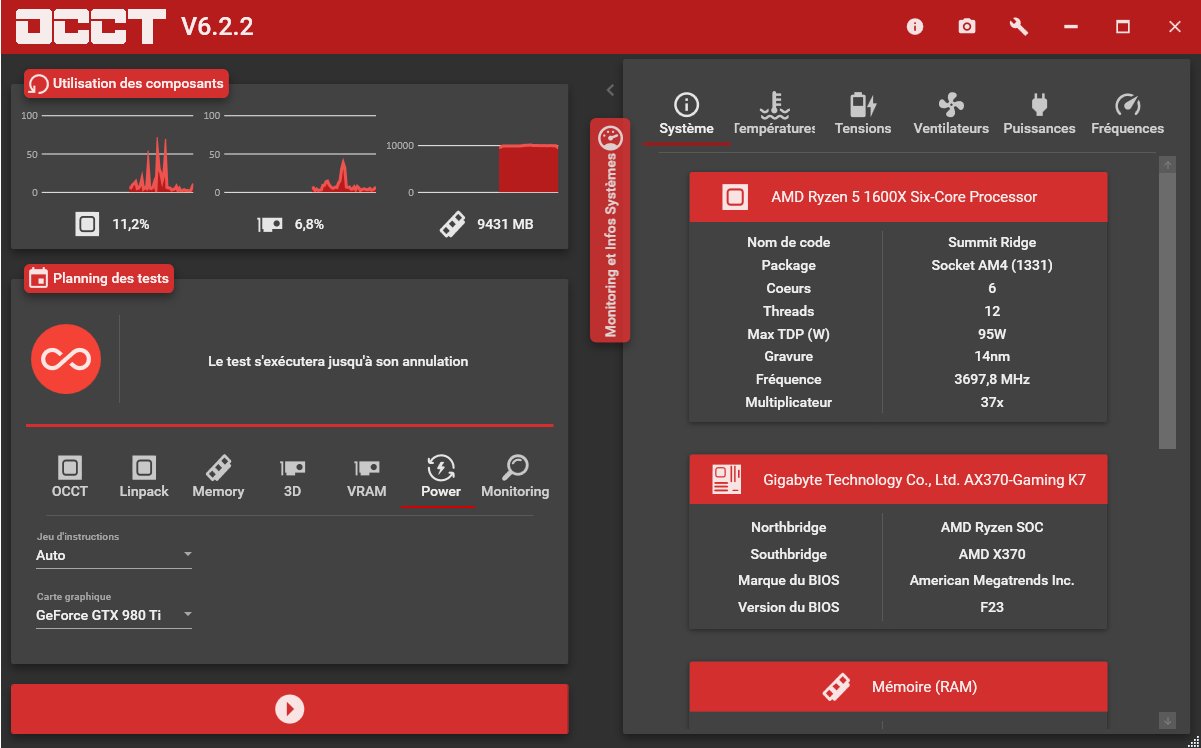1201x748 pixels.
Task: Click the Monitoring et Infos Systèmes button
Action: pos(610,230)
